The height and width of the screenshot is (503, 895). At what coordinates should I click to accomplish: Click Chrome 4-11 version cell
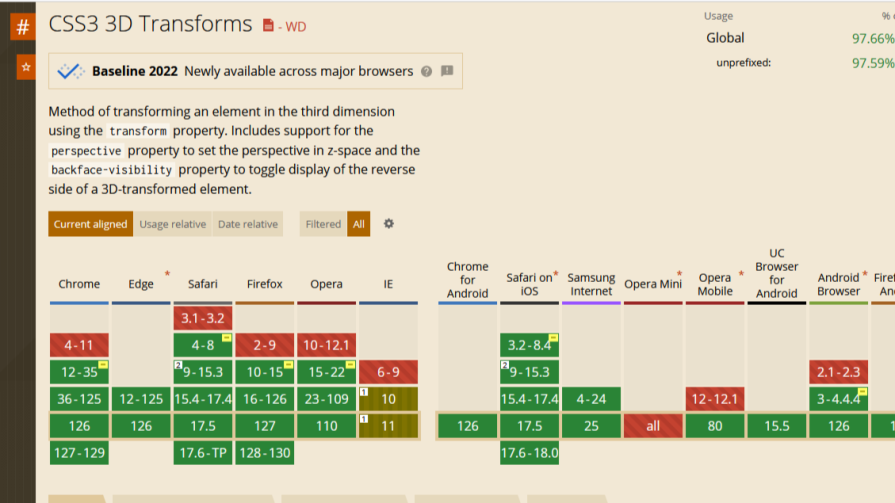79,345
